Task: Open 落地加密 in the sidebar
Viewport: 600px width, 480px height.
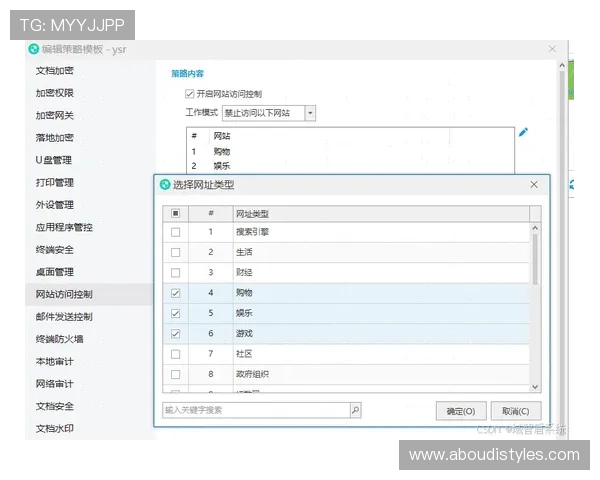Action: coord(55,138)
